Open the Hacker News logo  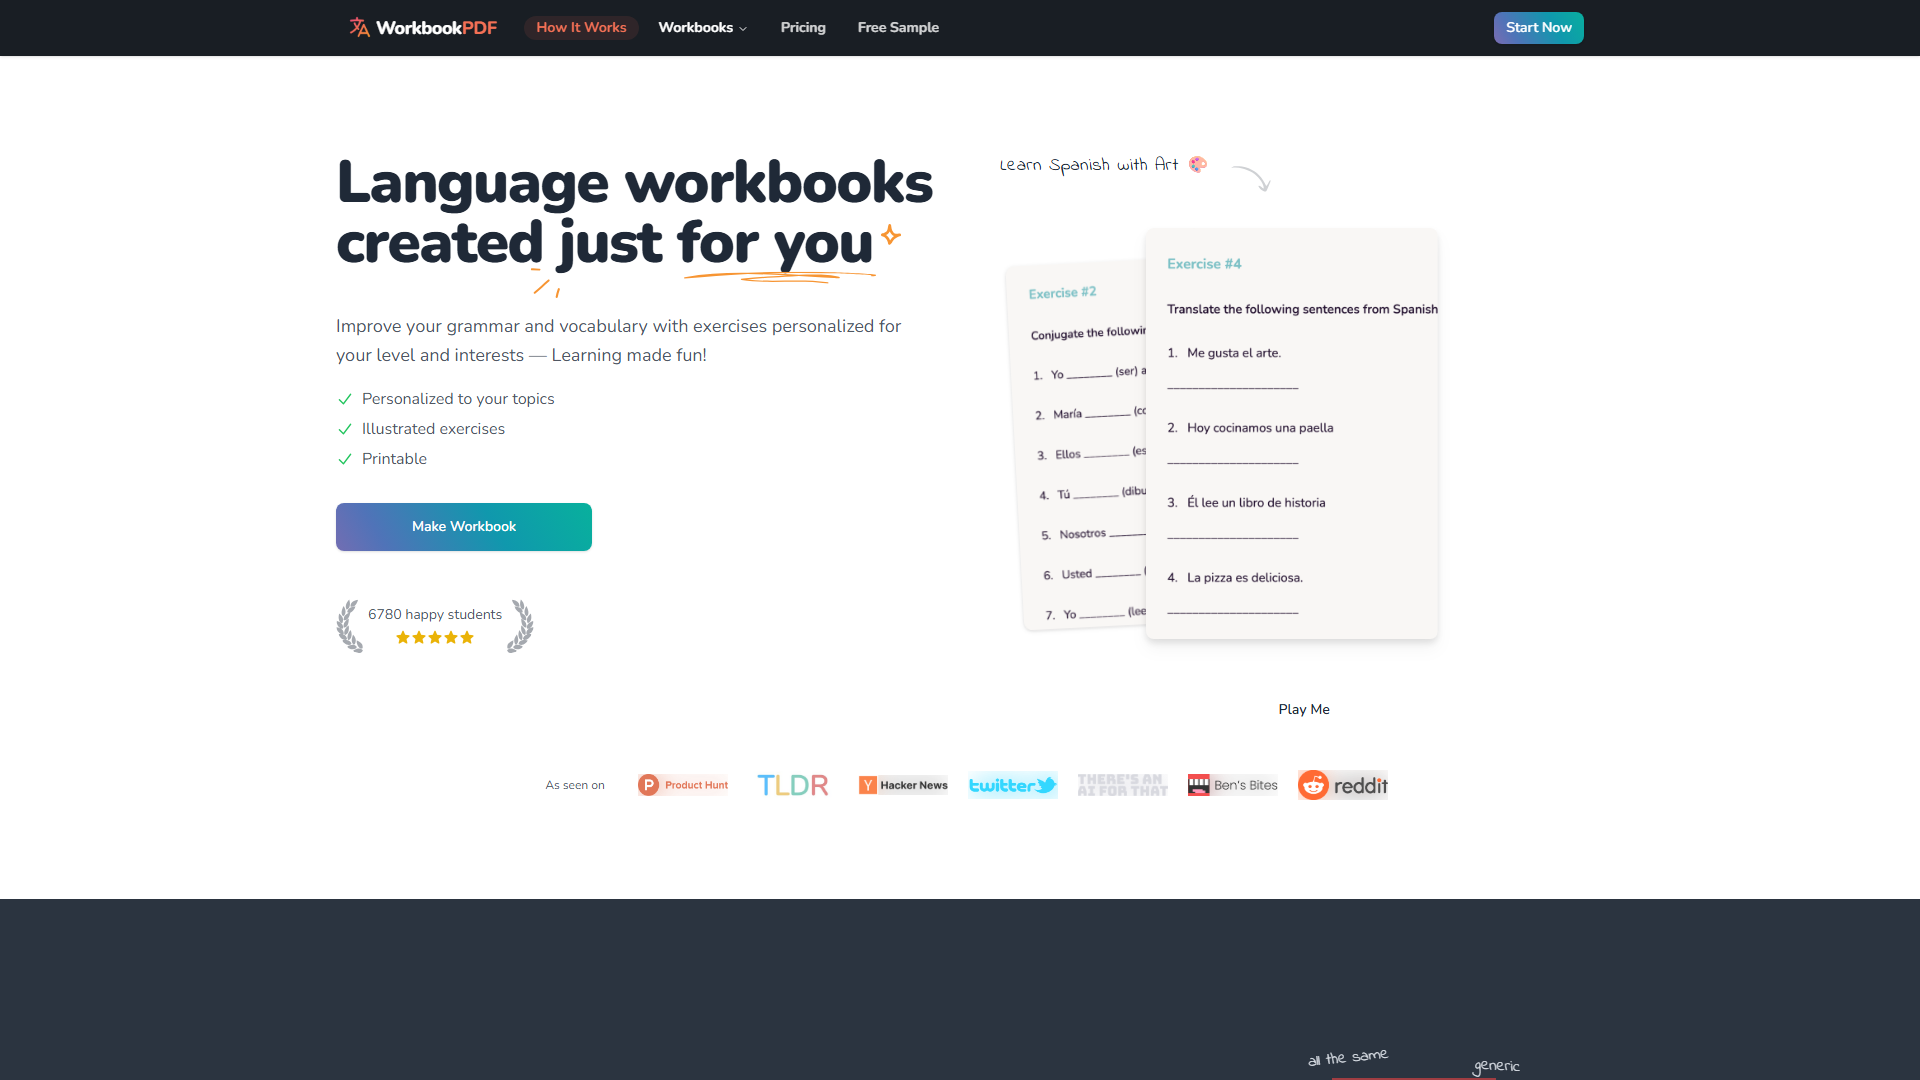(x=903, y=785)
